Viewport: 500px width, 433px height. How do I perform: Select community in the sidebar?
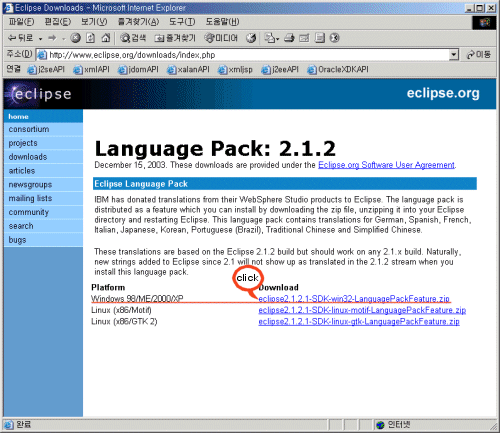(x=43, y=212)
